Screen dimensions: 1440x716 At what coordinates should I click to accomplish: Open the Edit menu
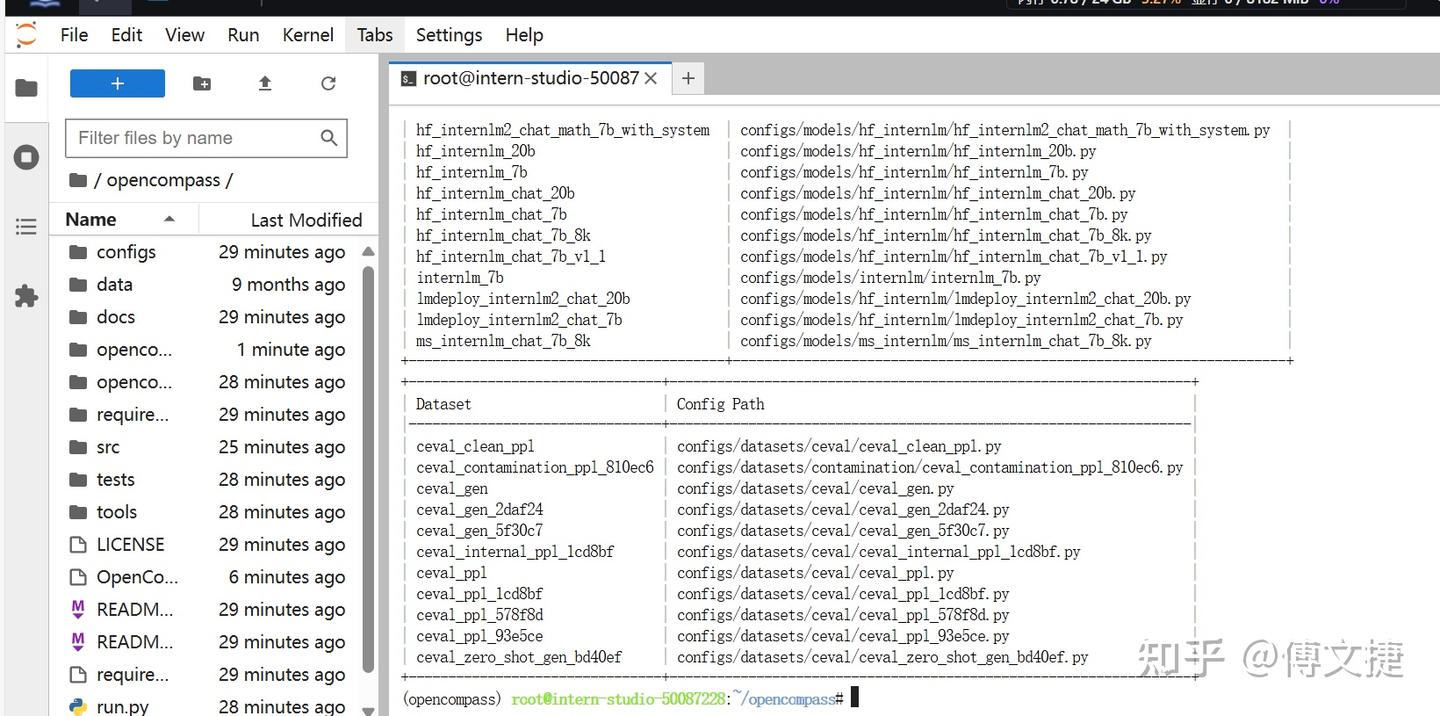[x=127, y=35]
